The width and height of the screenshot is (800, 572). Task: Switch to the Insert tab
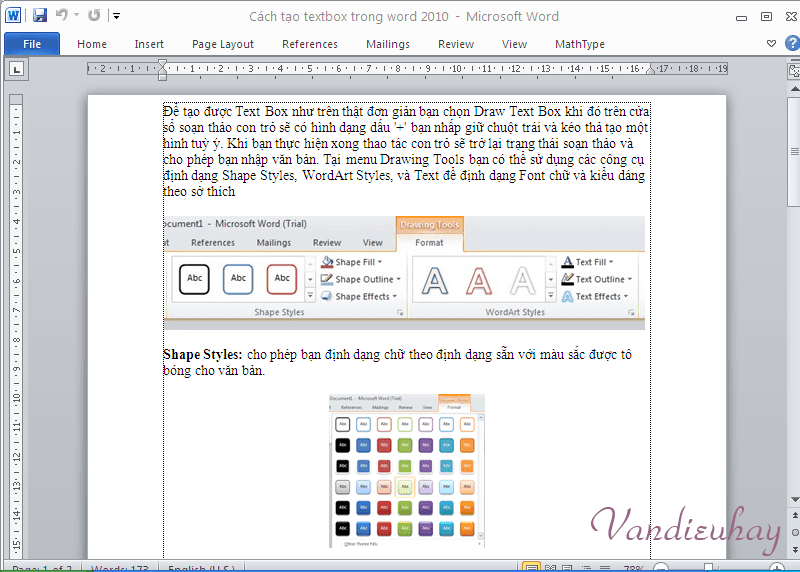click(149, 44)
